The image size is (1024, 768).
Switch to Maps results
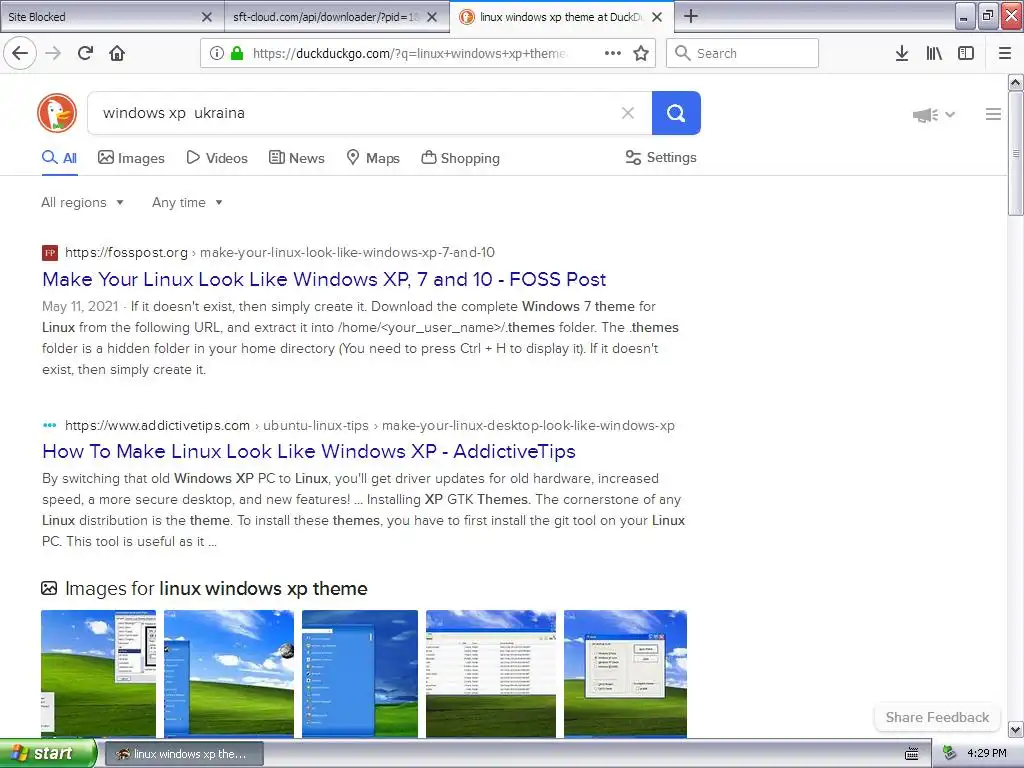373,158
